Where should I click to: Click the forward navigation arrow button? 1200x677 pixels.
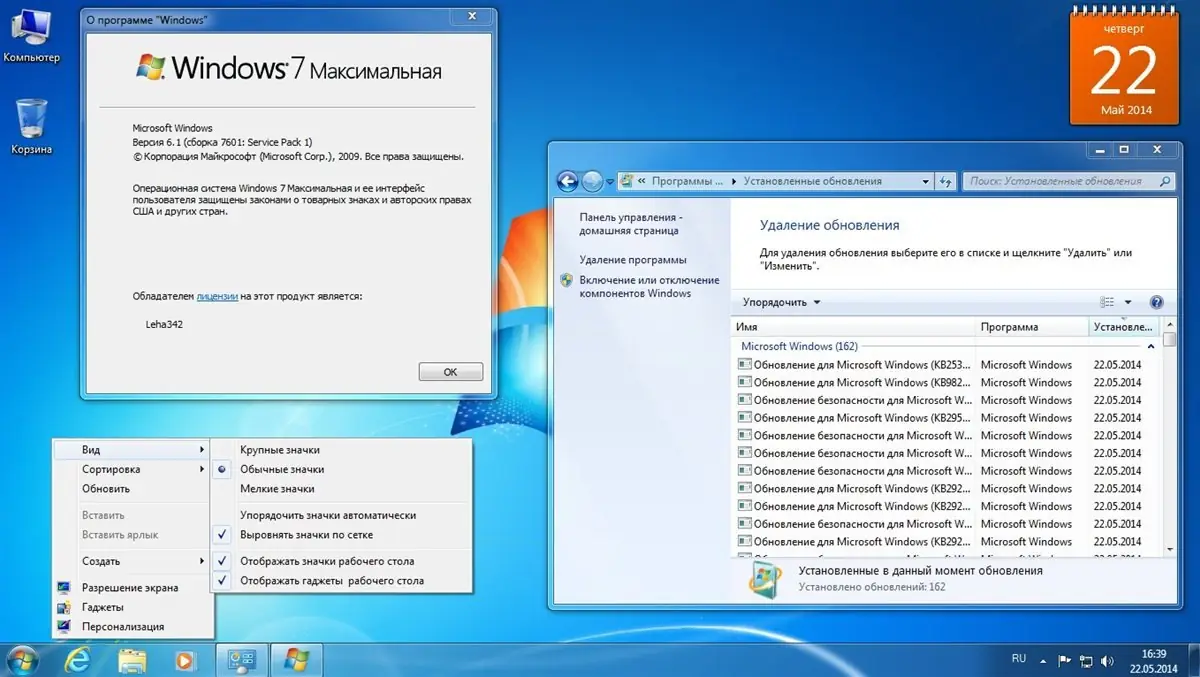[592, 181]
